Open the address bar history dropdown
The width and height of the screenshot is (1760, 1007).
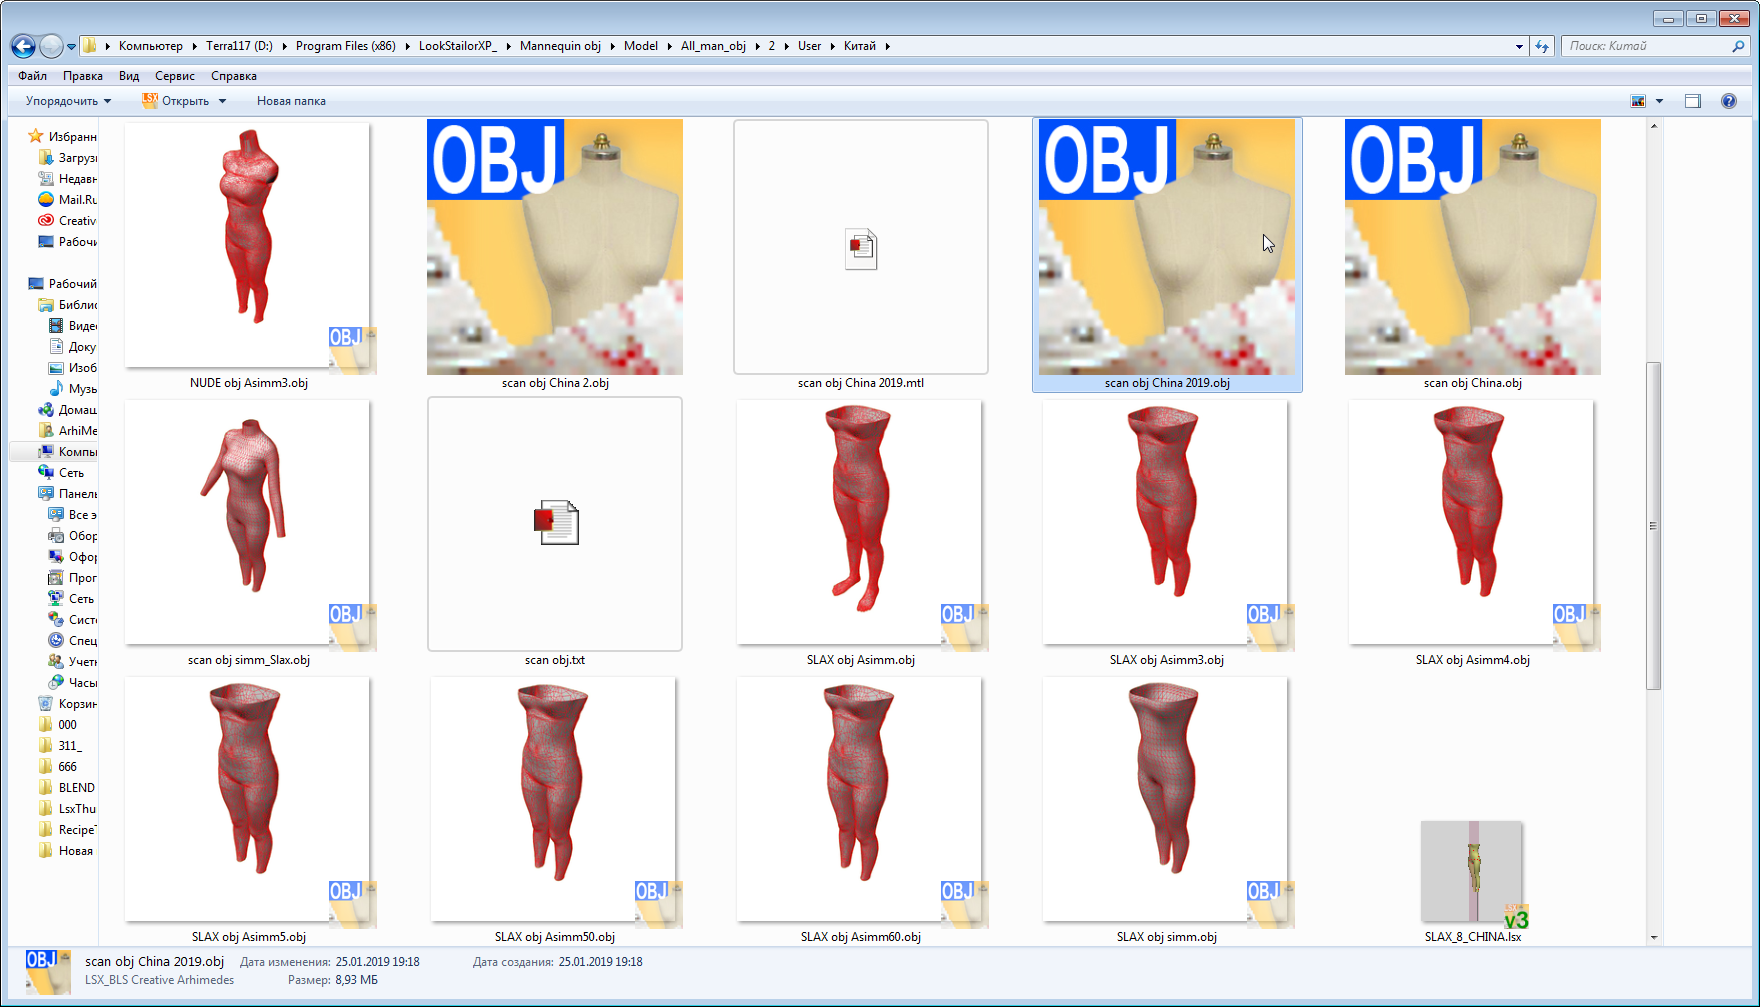1519,46
